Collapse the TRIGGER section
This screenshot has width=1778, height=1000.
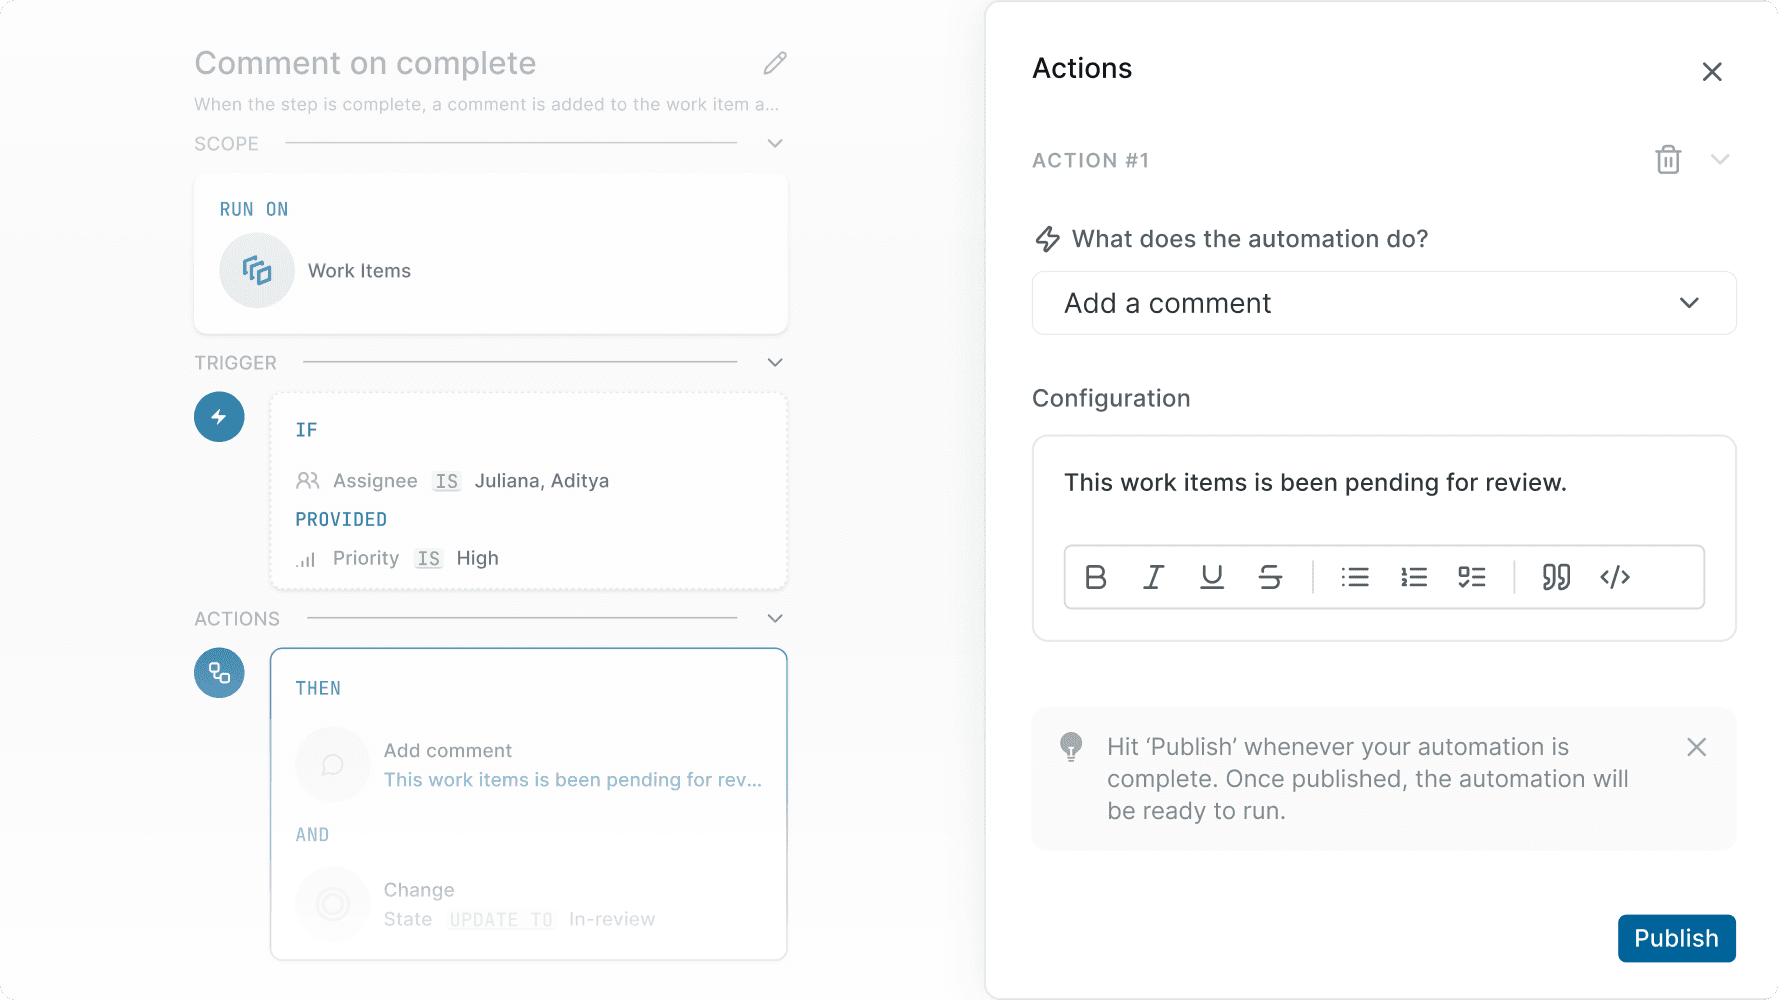coord(774,362)
